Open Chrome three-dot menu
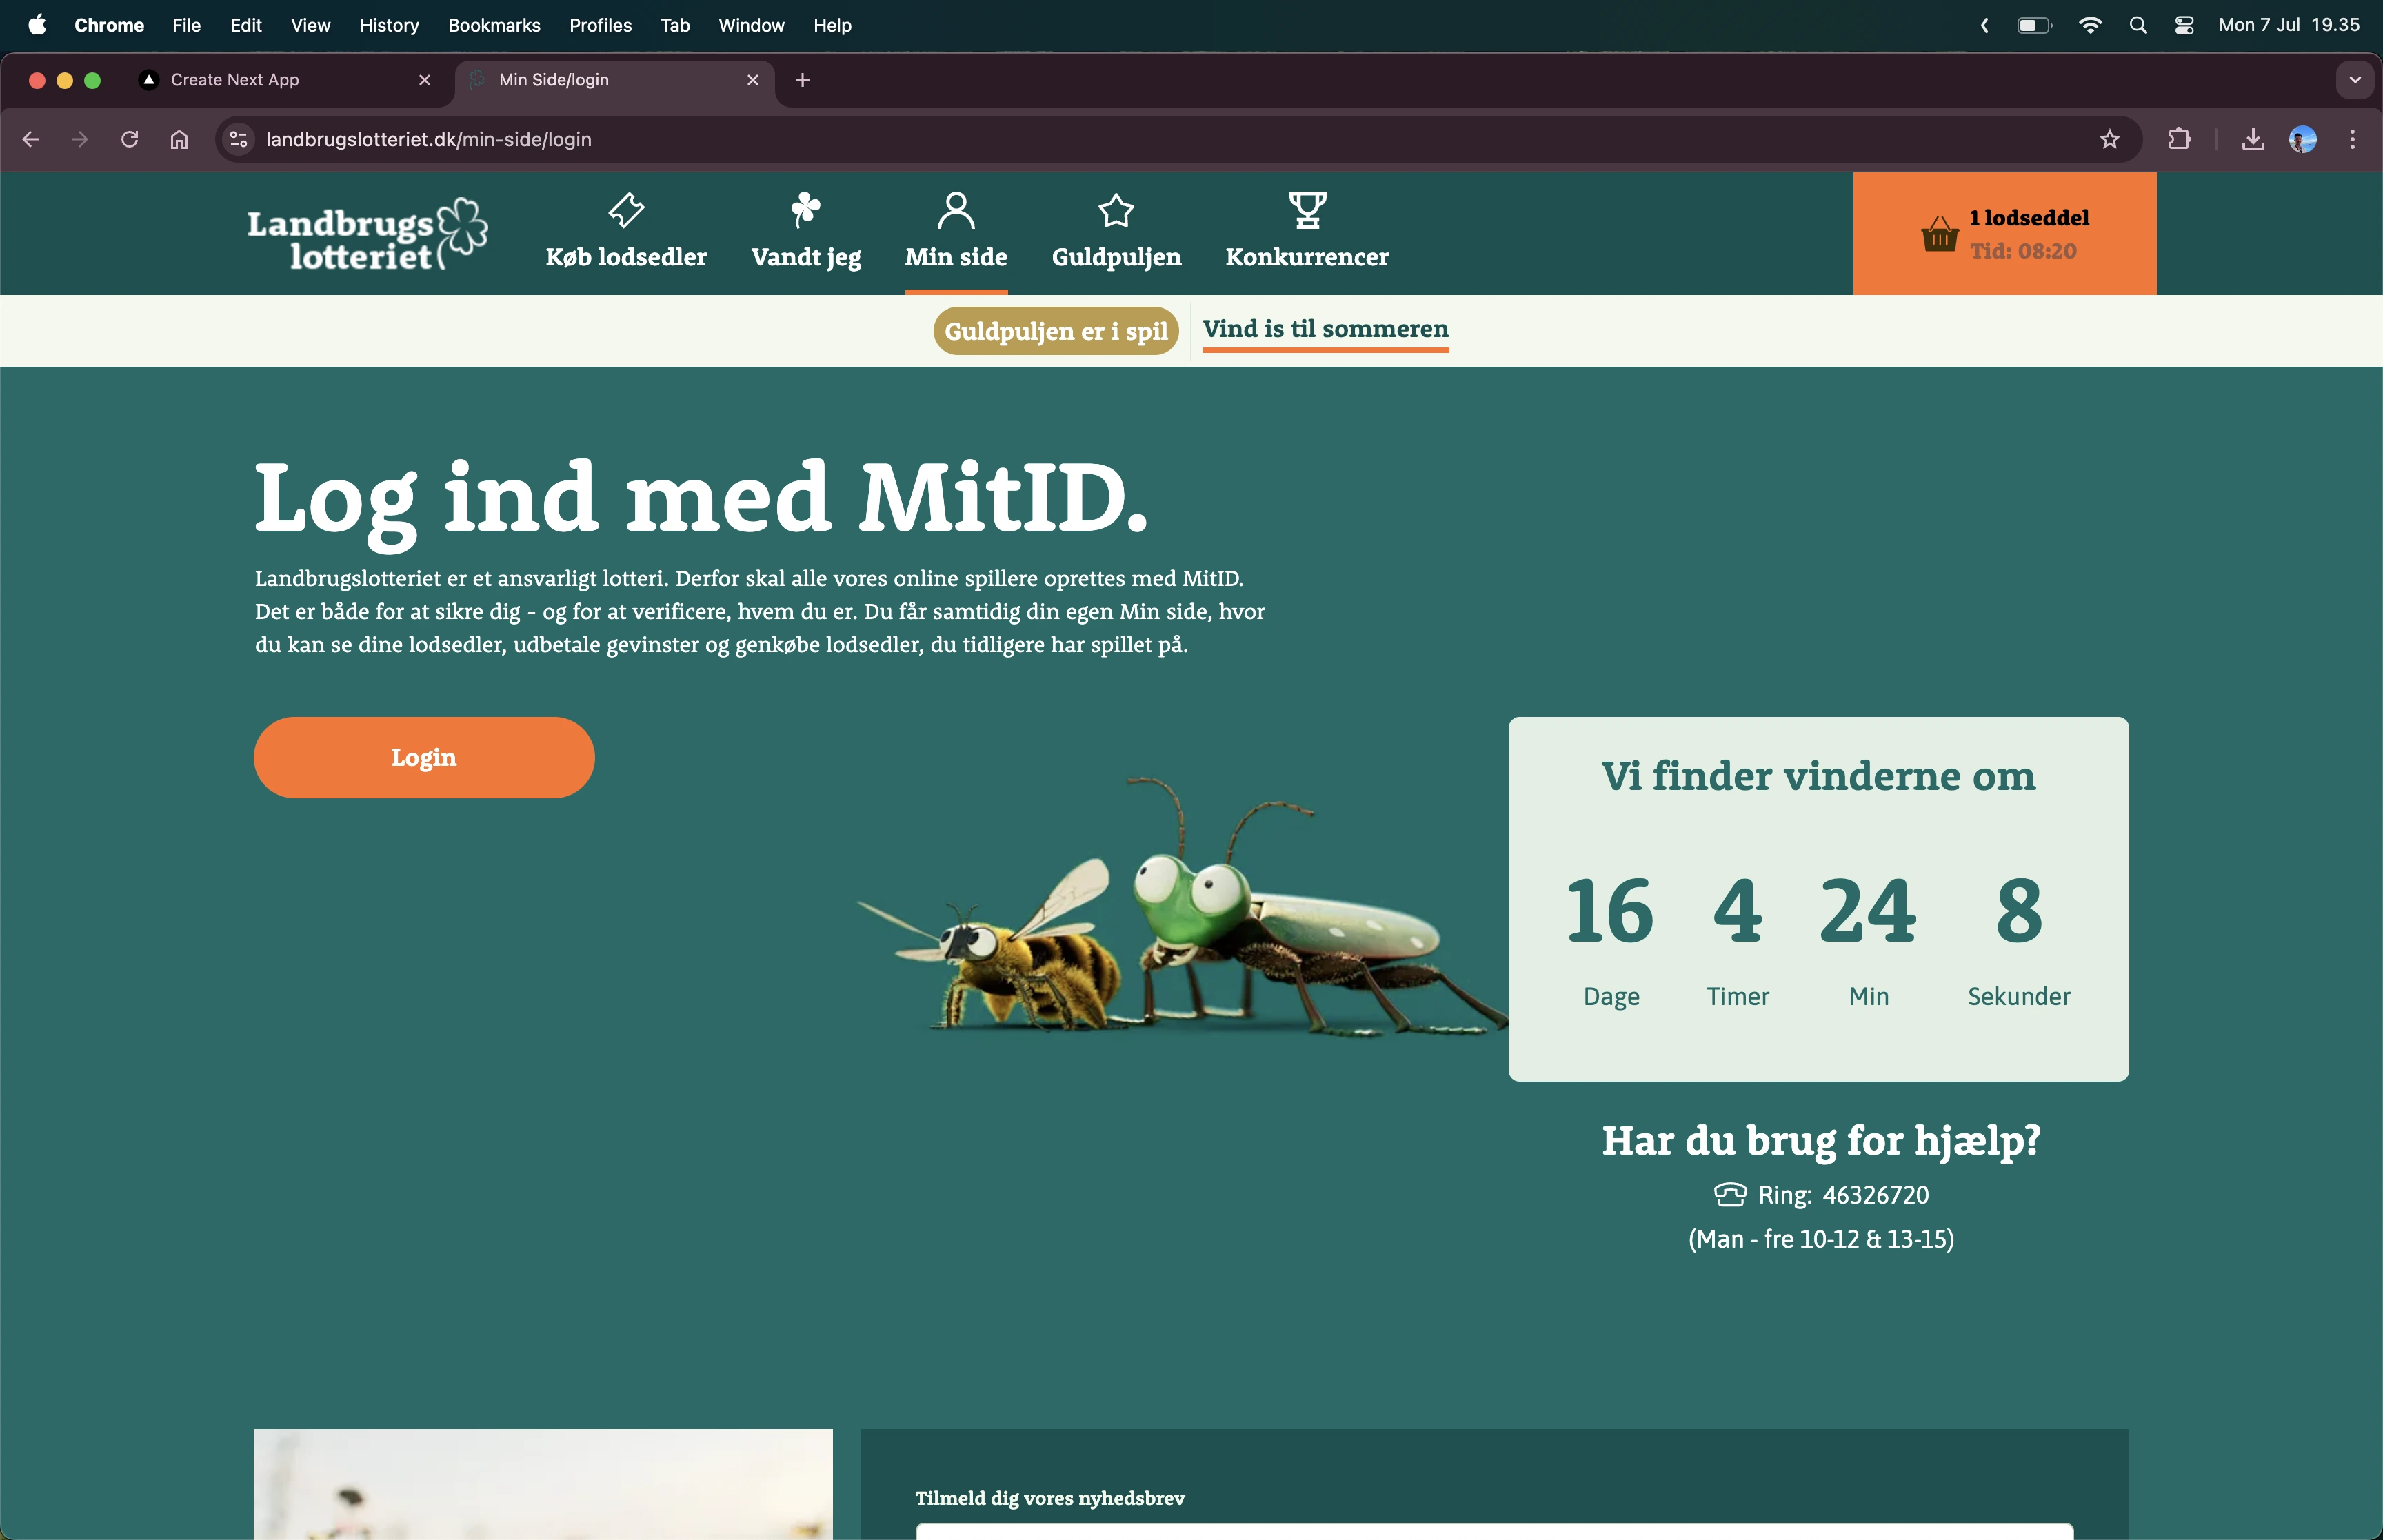Screen dimensions: 2383x1540 tap(2352, 139)
